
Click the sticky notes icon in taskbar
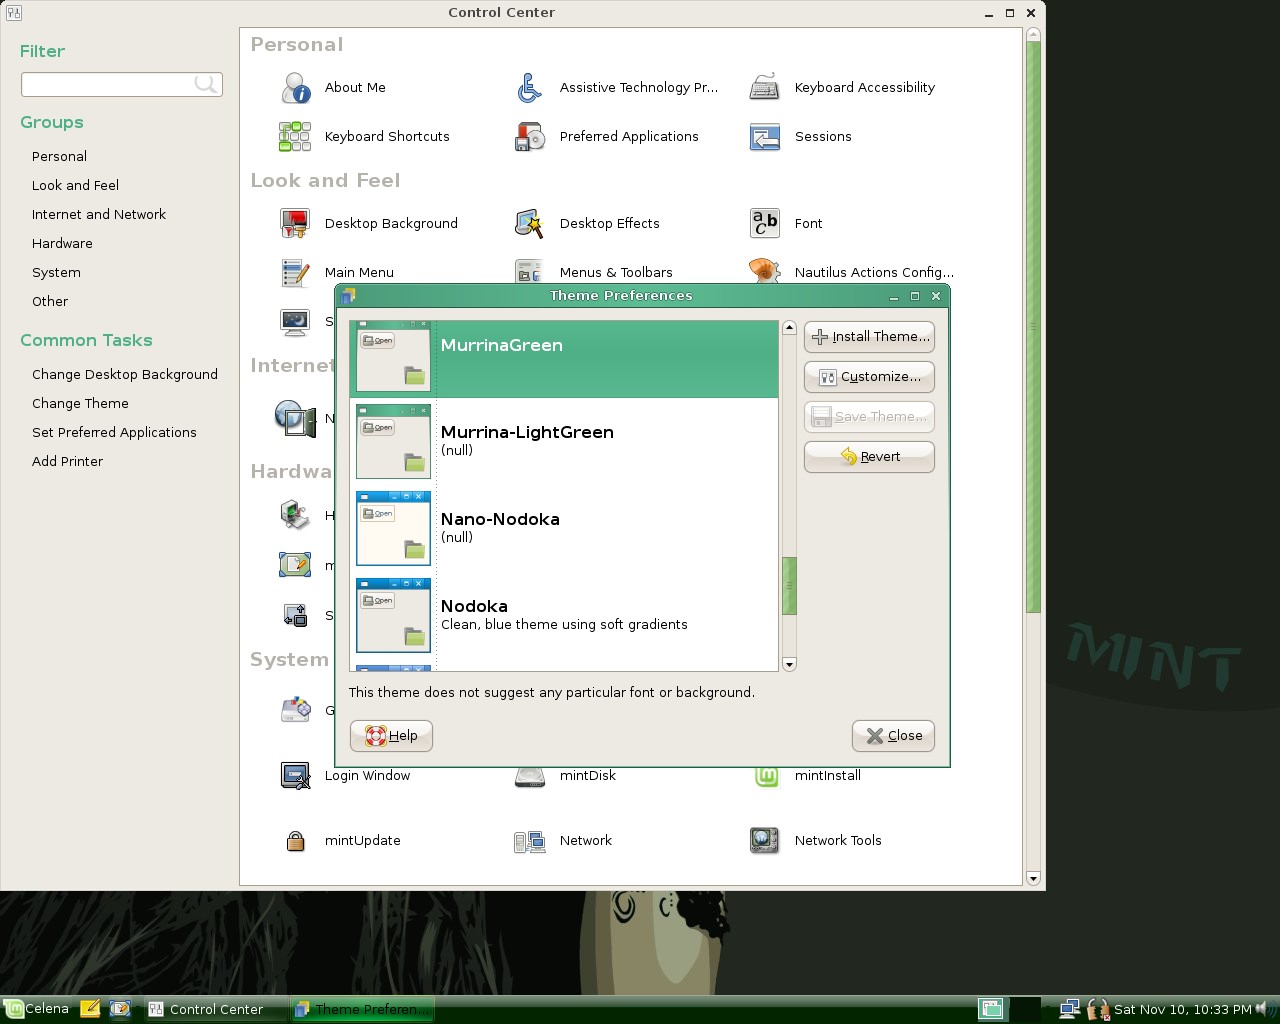pos(90,1009)
